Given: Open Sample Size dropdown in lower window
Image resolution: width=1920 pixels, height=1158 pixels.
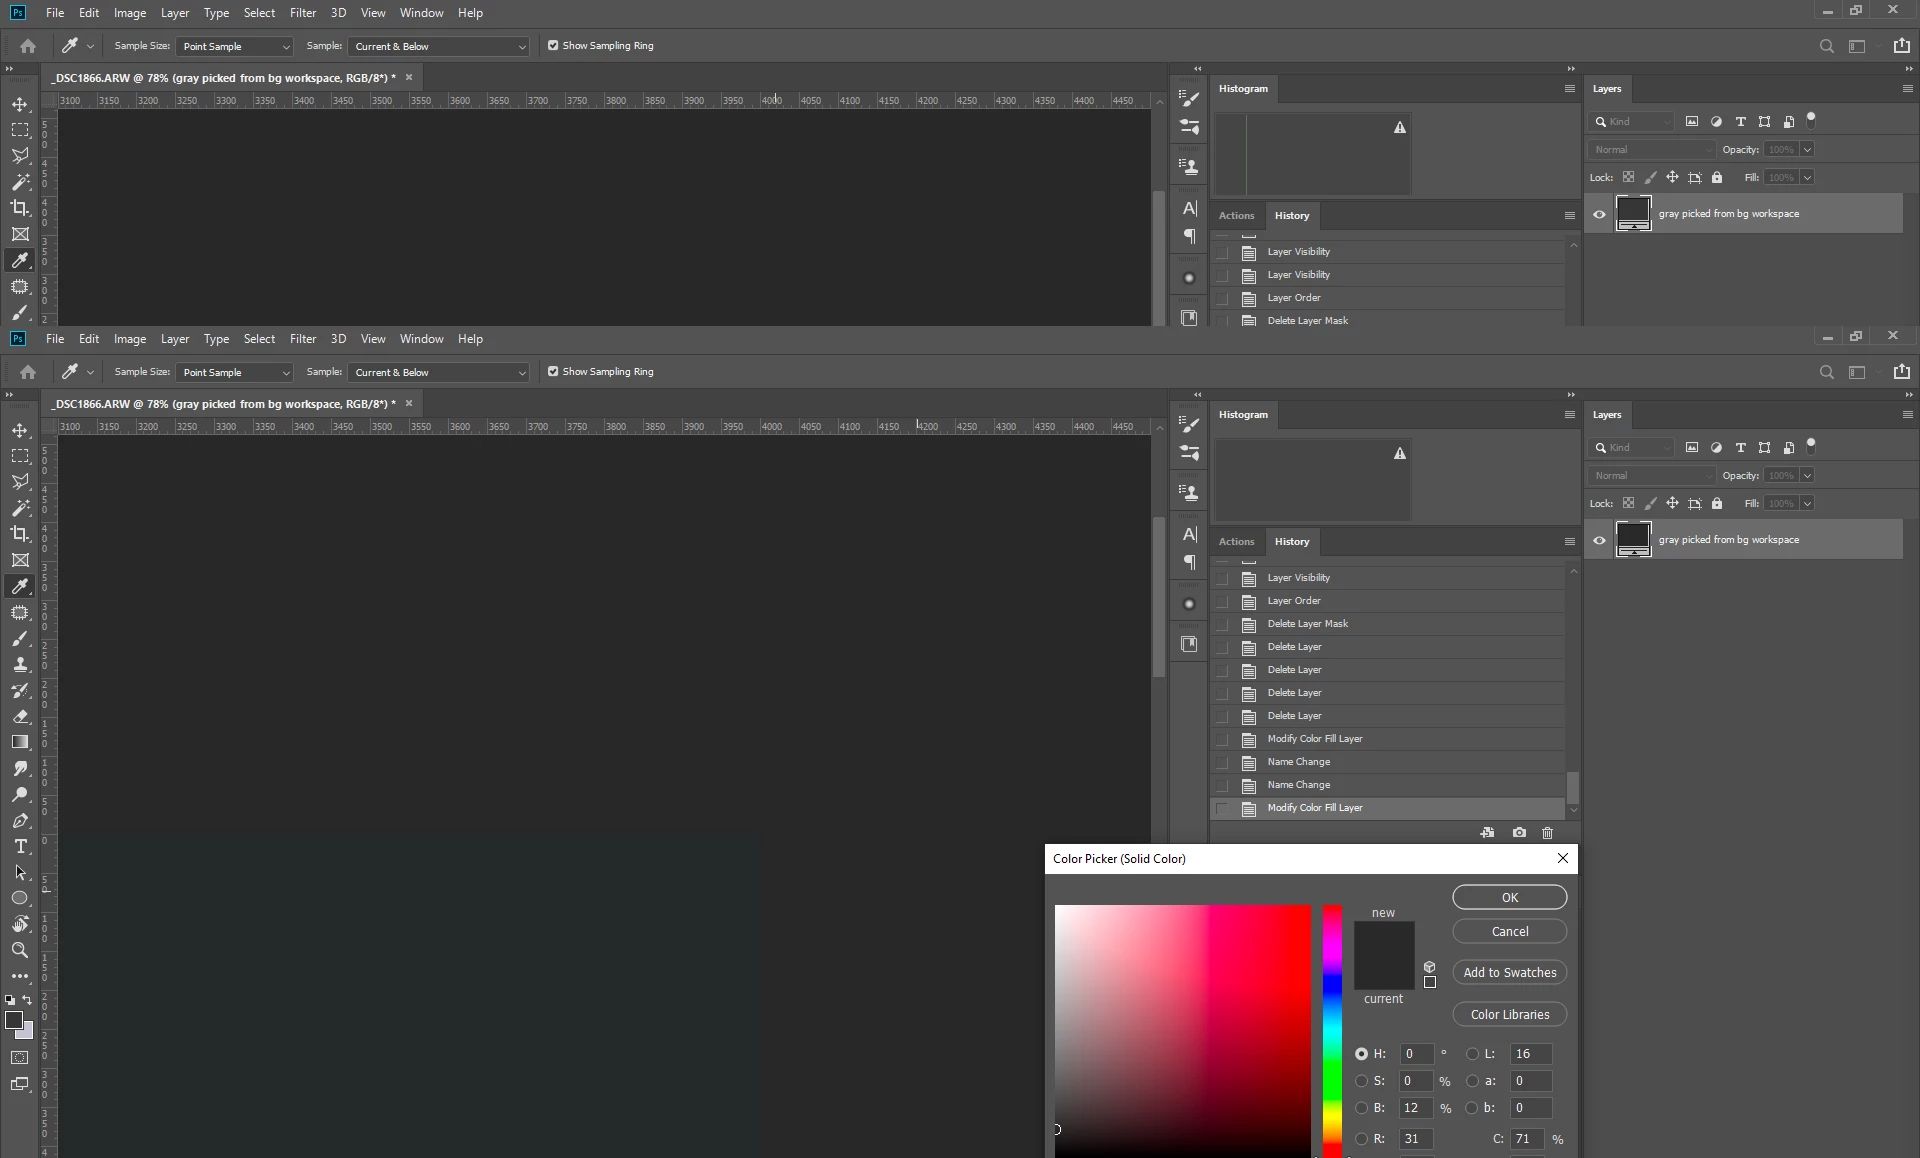Looking at the screenshot, I should (x=235, y=372).
